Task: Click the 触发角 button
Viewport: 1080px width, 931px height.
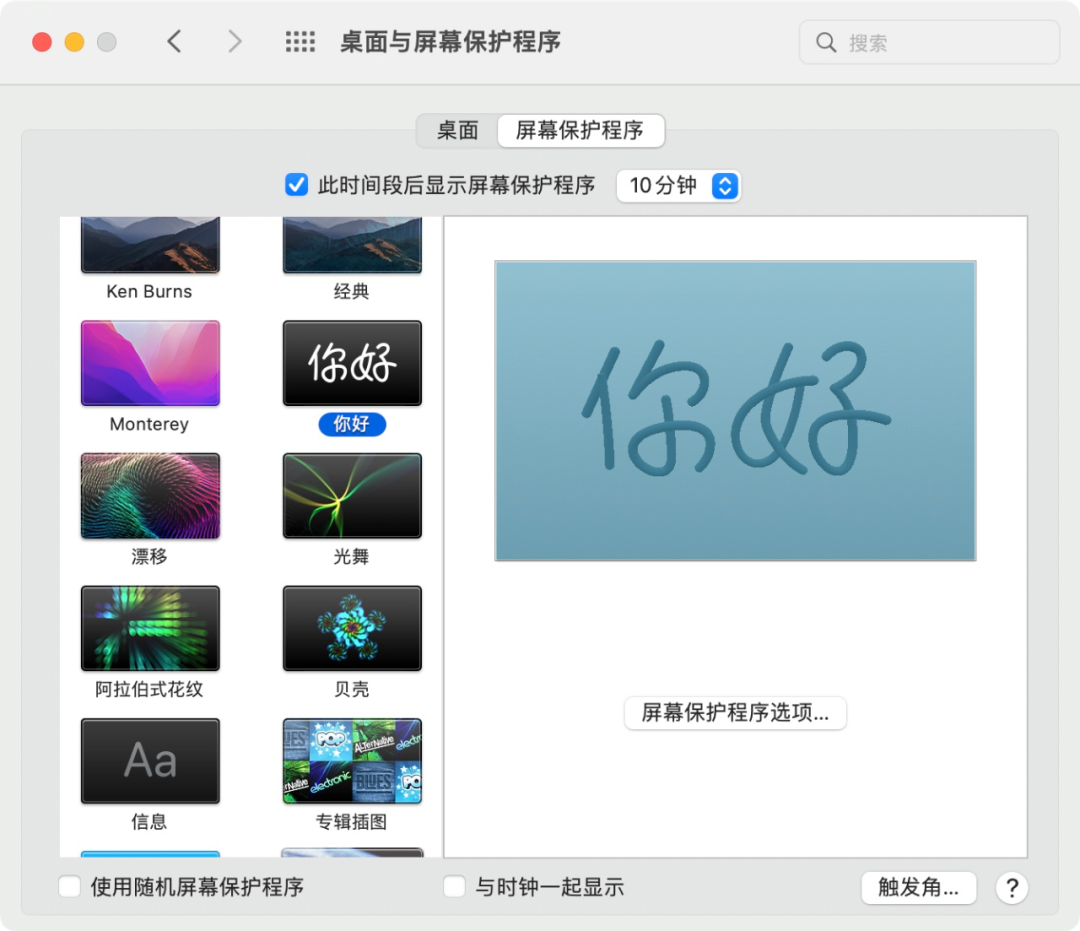Action: (x=918, y=888)
